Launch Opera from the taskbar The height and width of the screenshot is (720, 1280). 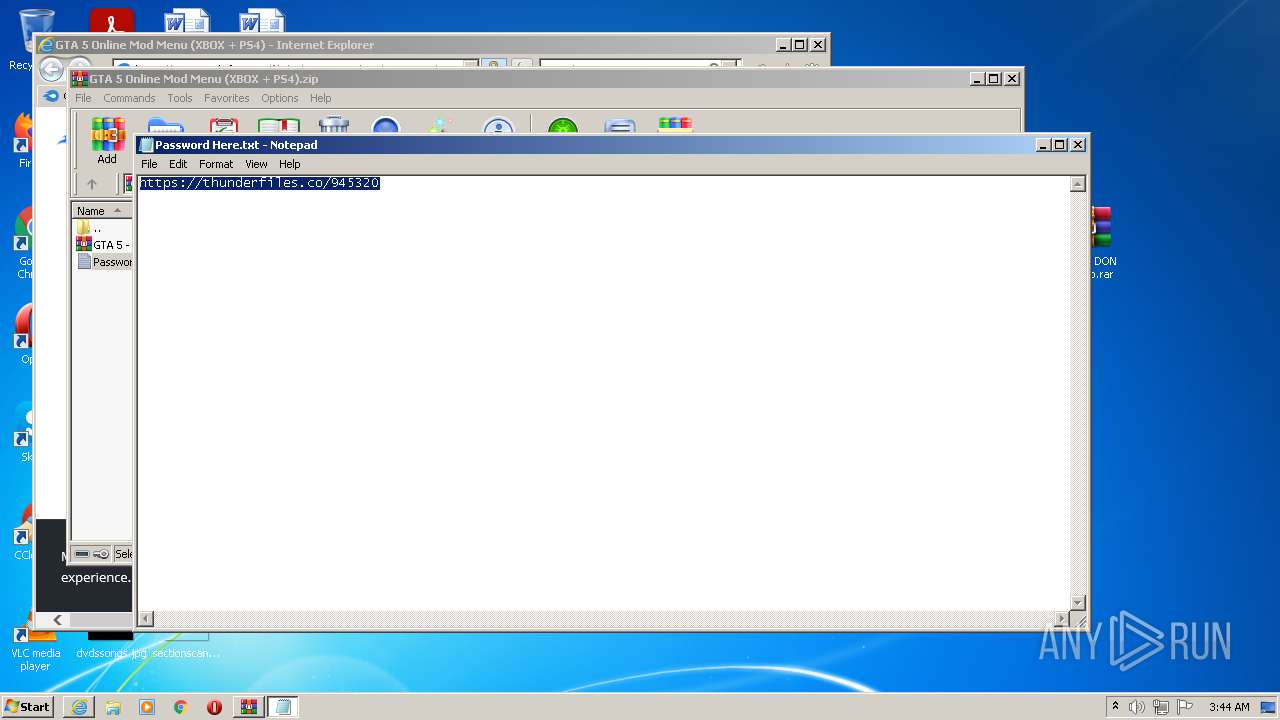pos(214,707)
